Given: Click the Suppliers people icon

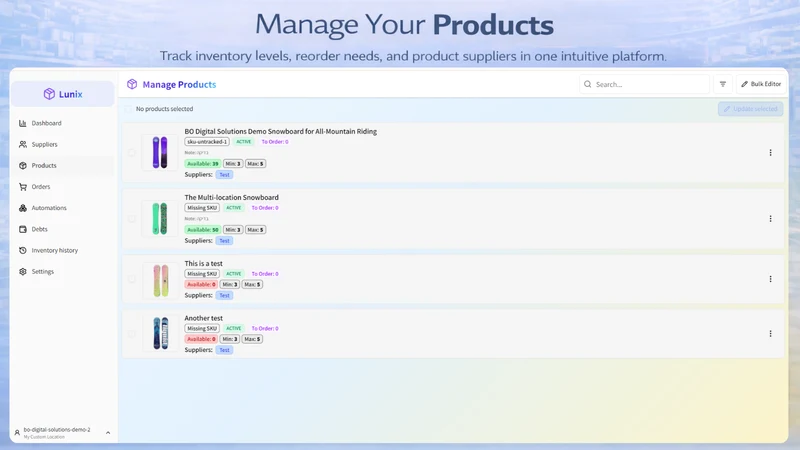Looking at the screenshot, I should coord(22,144).
